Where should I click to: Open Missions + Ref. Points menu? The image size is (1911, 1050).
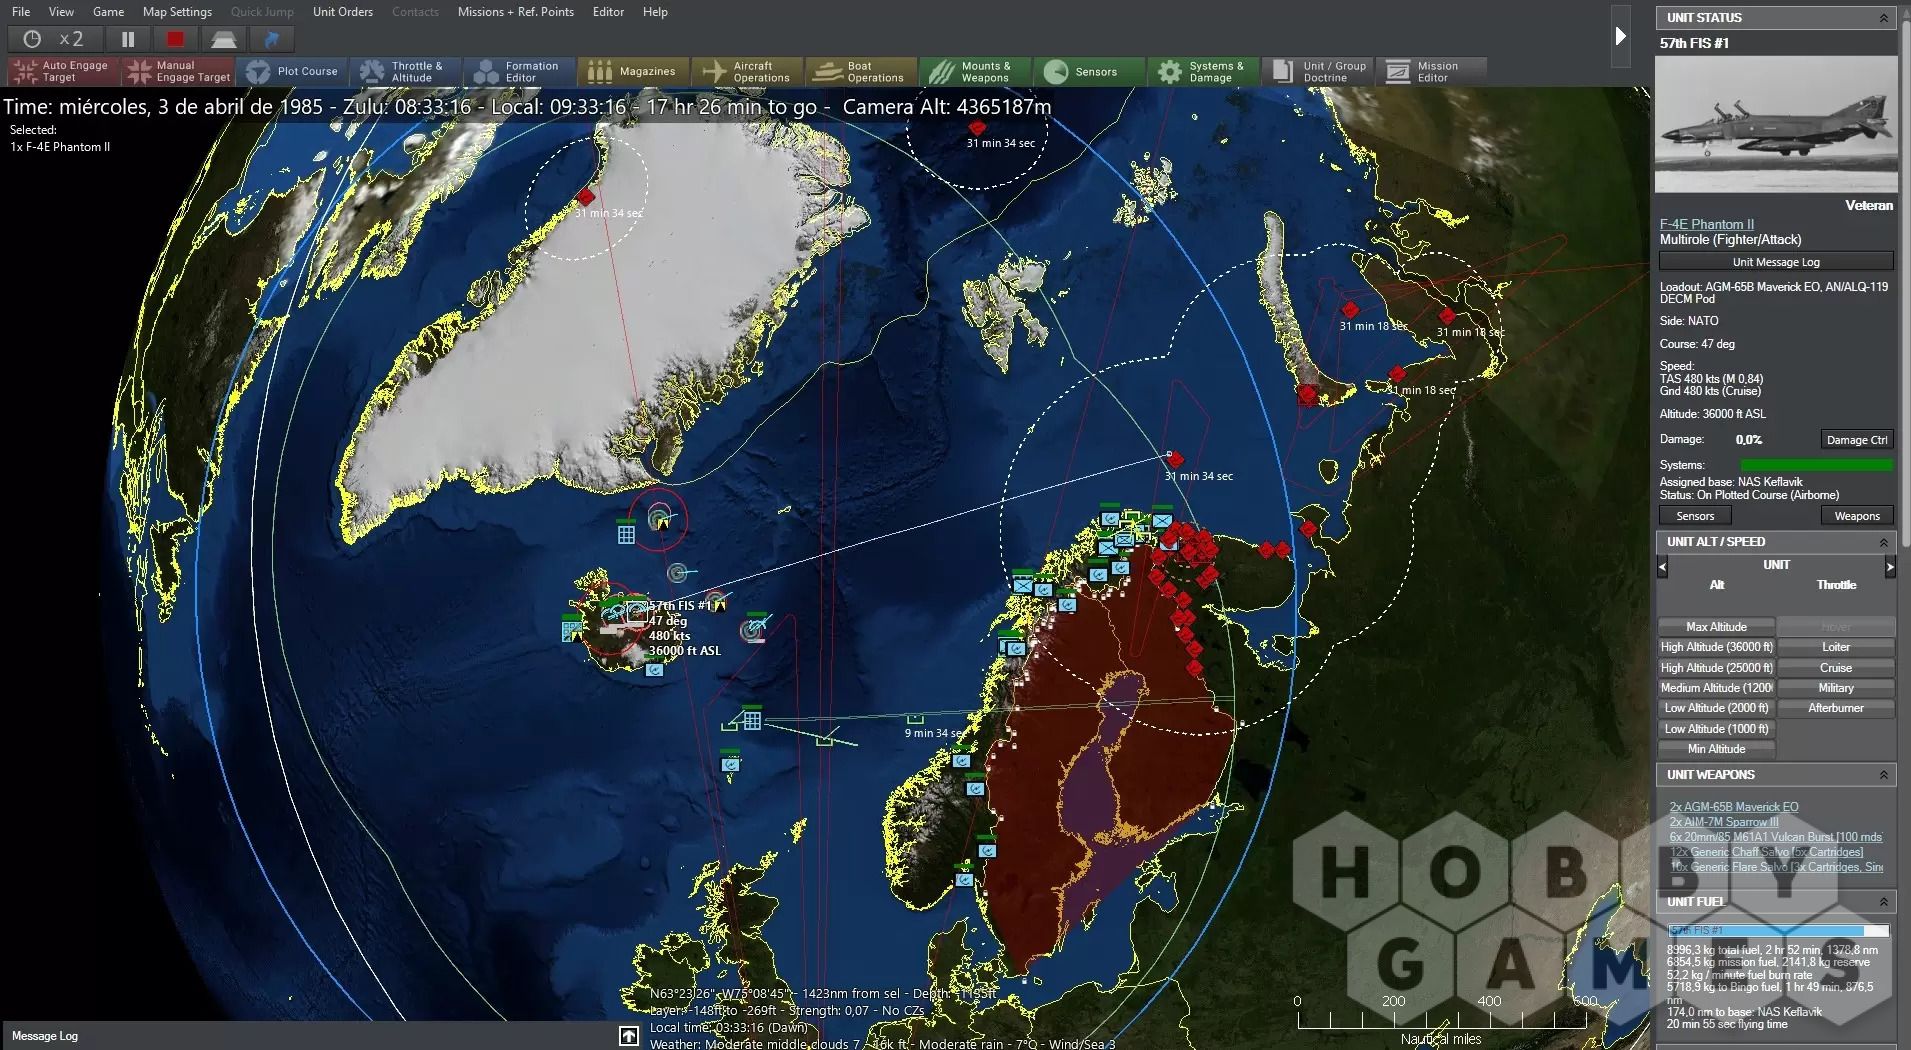click(515, 12)
